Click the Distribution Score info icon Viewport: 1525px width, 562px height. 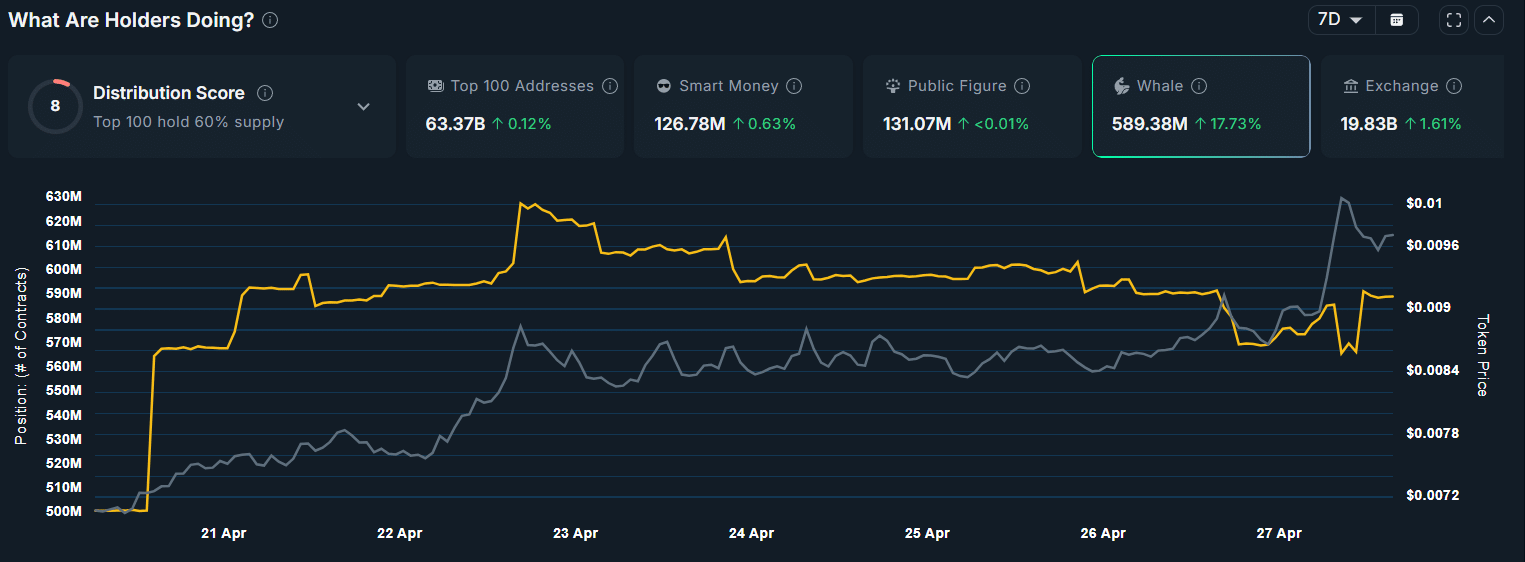[265, 93]
